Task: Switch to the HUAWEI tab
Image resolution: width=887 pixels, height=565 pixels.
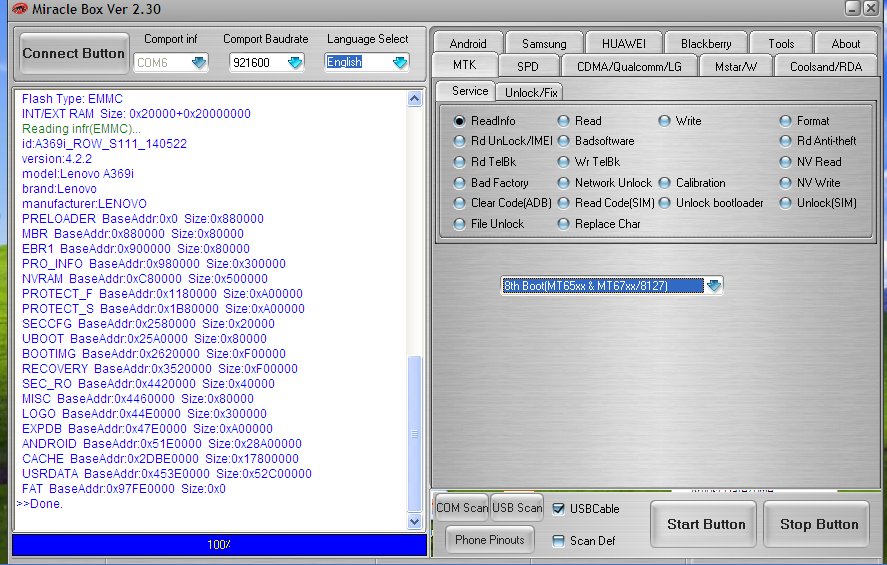Action: point(624,44)
